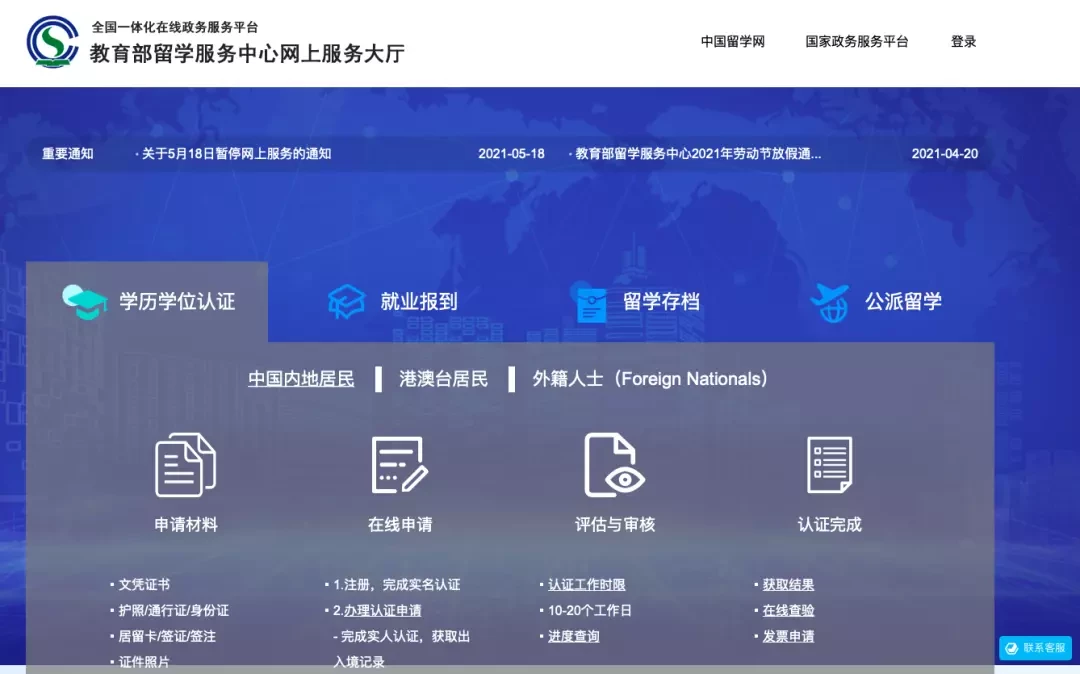The image size is (1080, 674).
Task: Click the 留学存档 document icon
Action: [x=590, y=303]
